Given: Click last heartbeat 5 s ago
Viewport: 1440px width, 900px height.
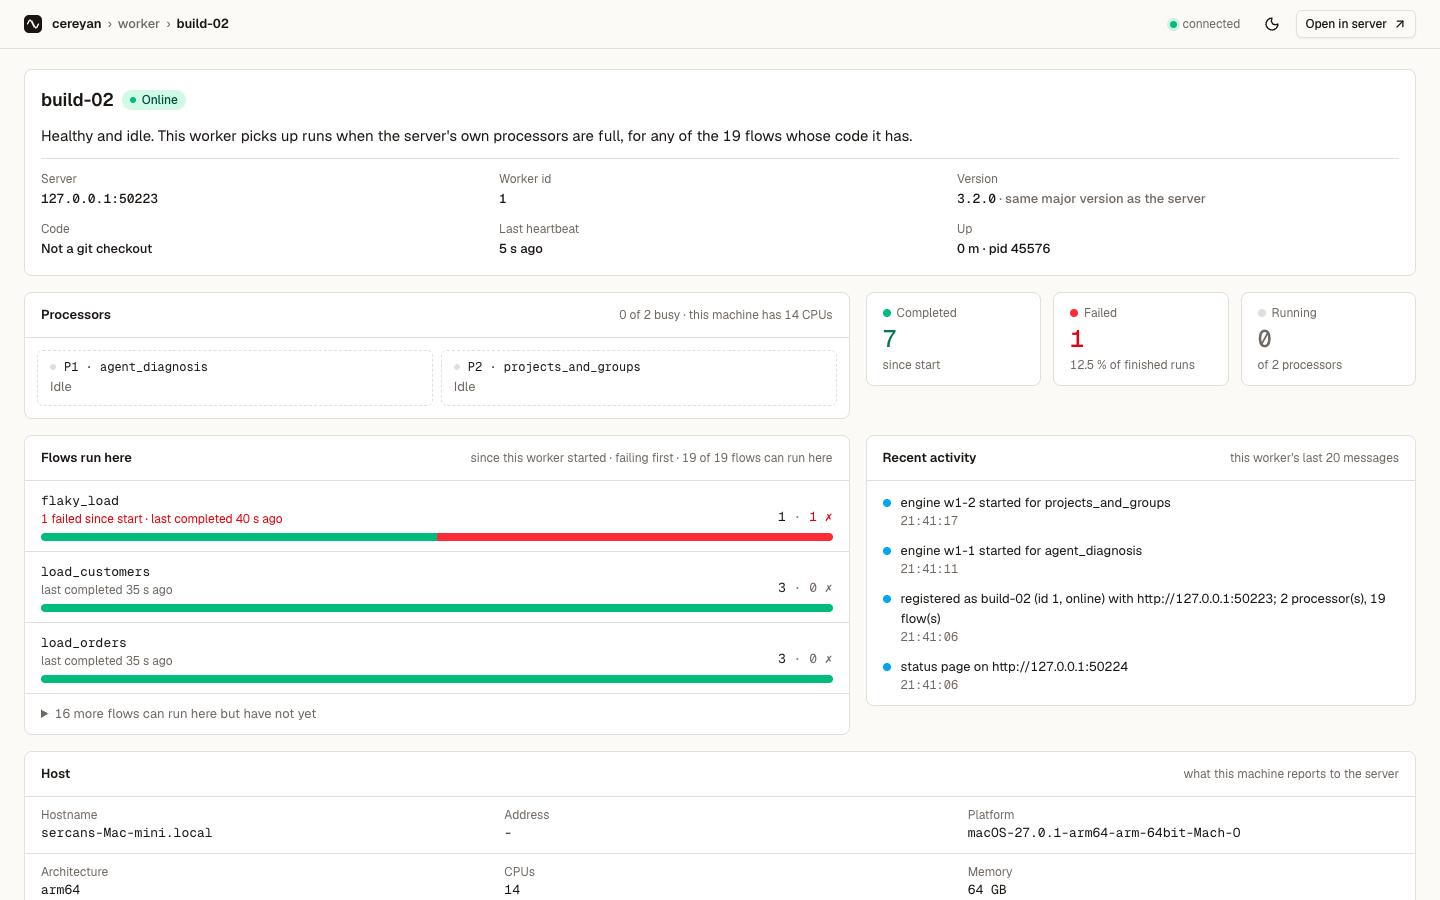Looking at the screenshot, I should click(521, 249).
